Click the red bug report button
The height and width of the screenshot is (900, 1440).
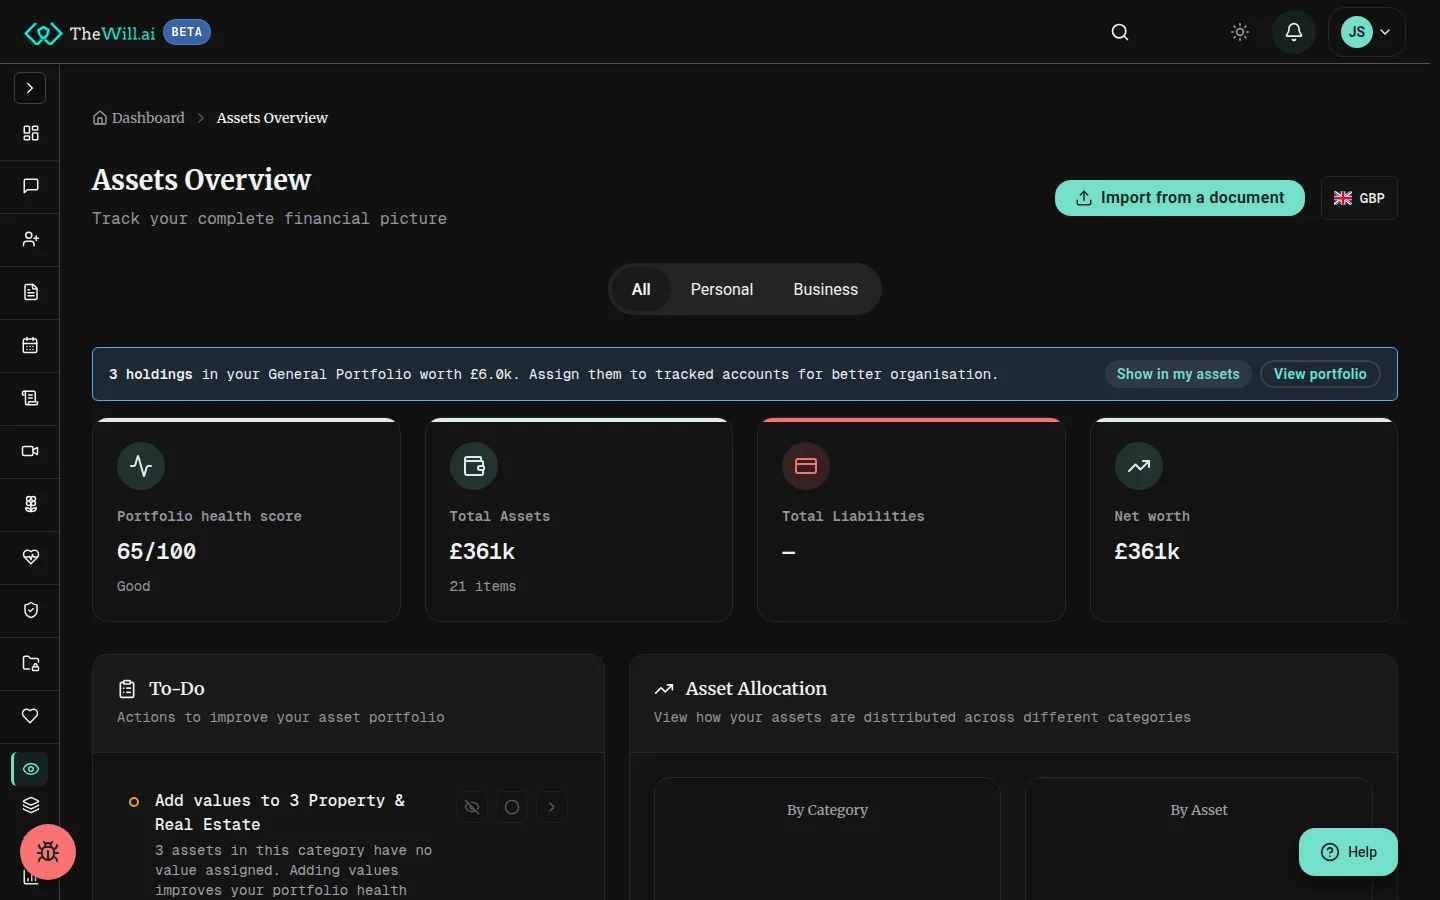[48, 852]
